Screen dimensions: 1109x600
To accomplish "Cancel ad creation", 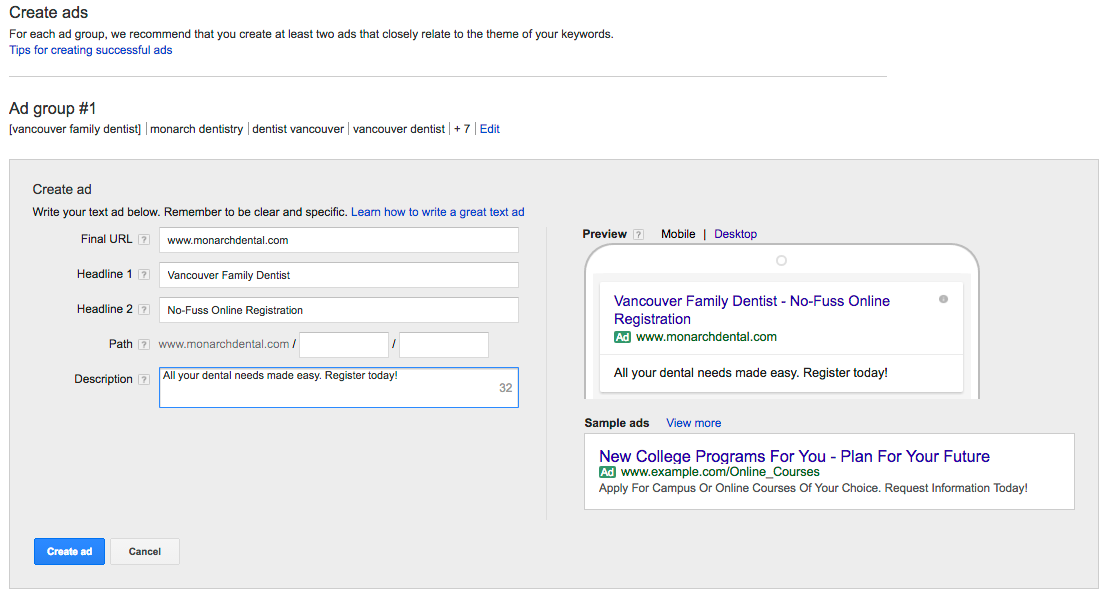I will coord(145,551).
